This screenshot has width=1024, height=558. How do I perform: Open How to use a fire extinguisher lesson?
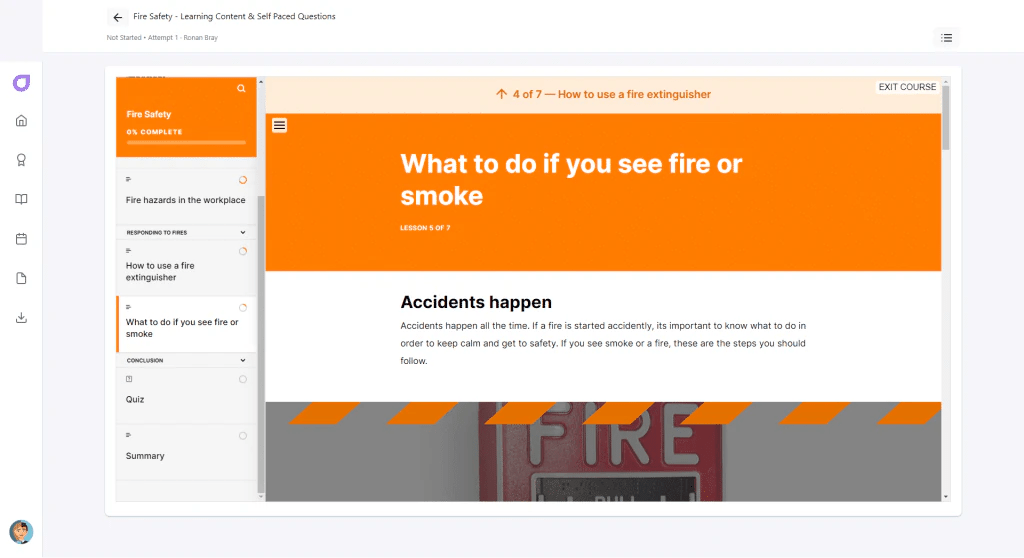[186, 267]
